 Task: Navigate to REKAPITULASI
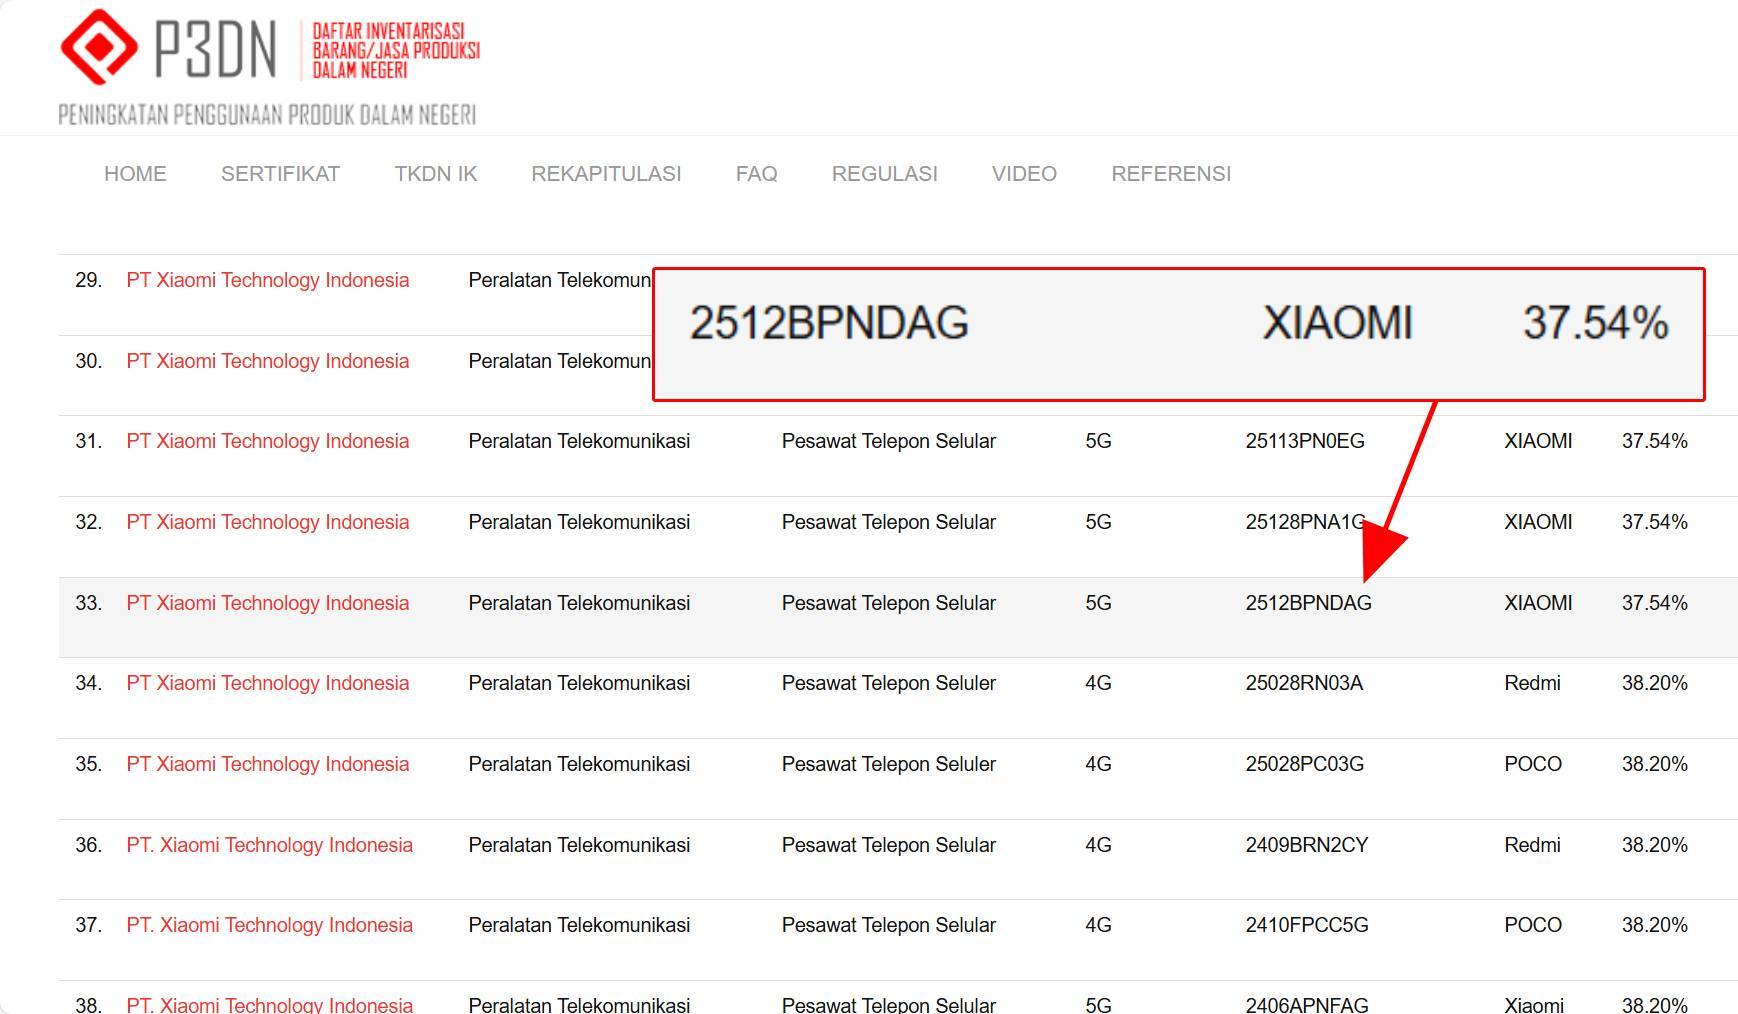[x=606, y=174]
